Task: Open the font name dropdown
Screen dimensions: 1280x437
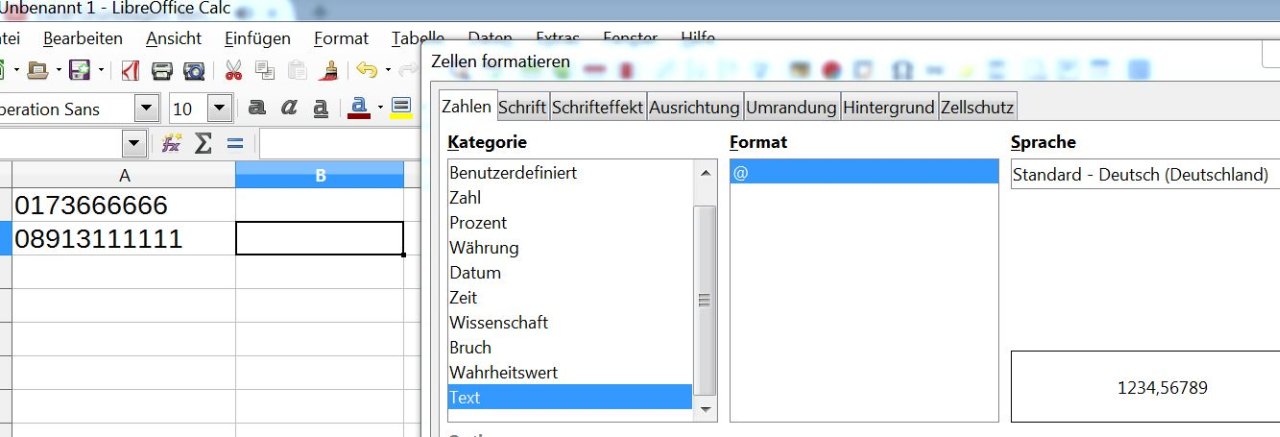Action: tap(147, 108)
